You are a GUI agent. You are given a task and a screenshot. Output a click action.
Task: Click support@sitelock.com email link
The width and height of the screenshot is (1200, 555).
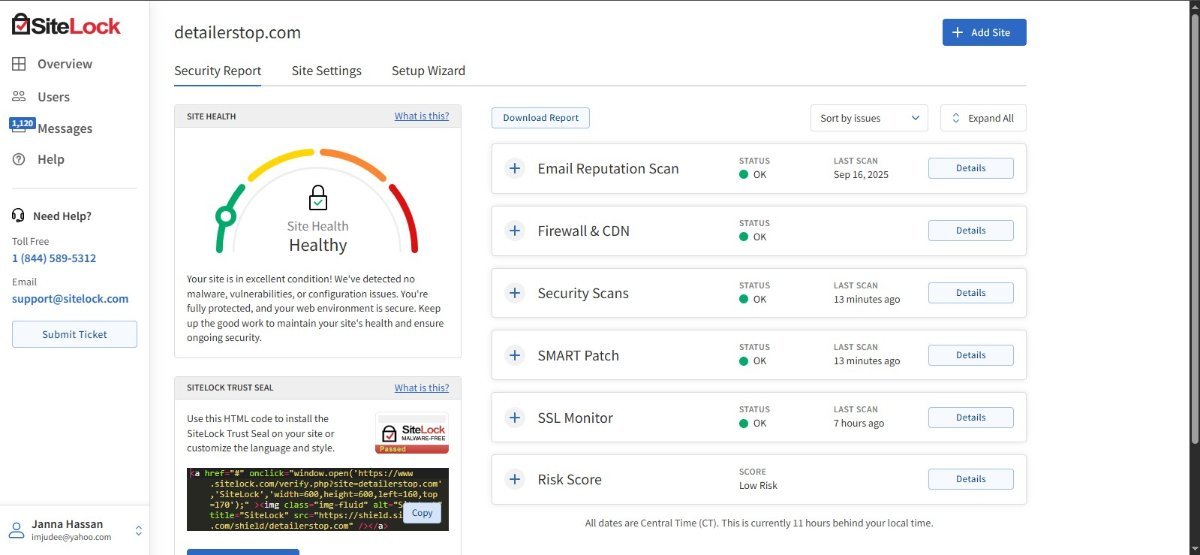click(70, 299)
